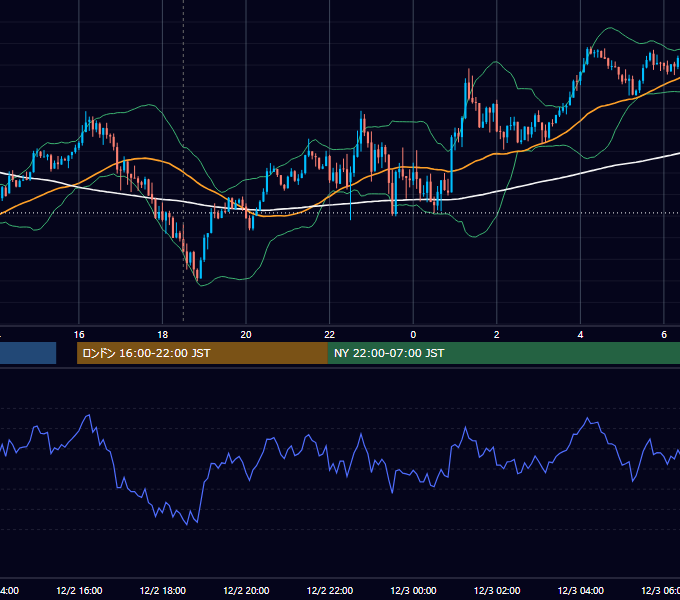Image resolution: width=680 pixels, height=600 pixels.
Task: Click the 16 hour label on upper axis
Action: (79, 334)
